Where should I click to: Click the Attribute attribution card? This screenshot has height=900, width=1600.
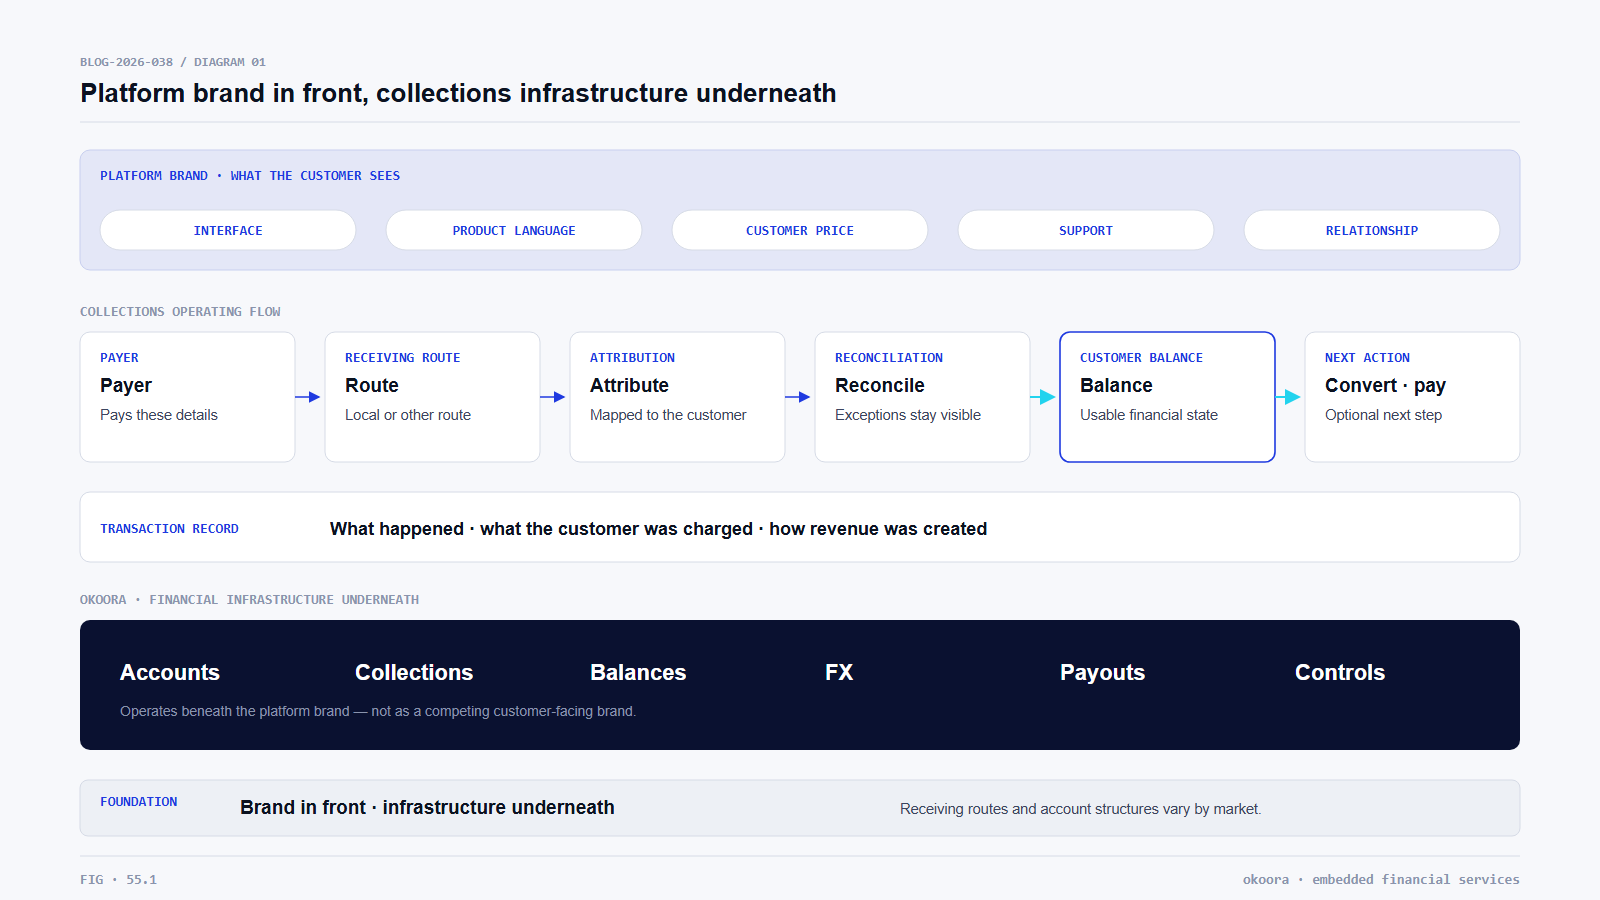pos(677,397)
